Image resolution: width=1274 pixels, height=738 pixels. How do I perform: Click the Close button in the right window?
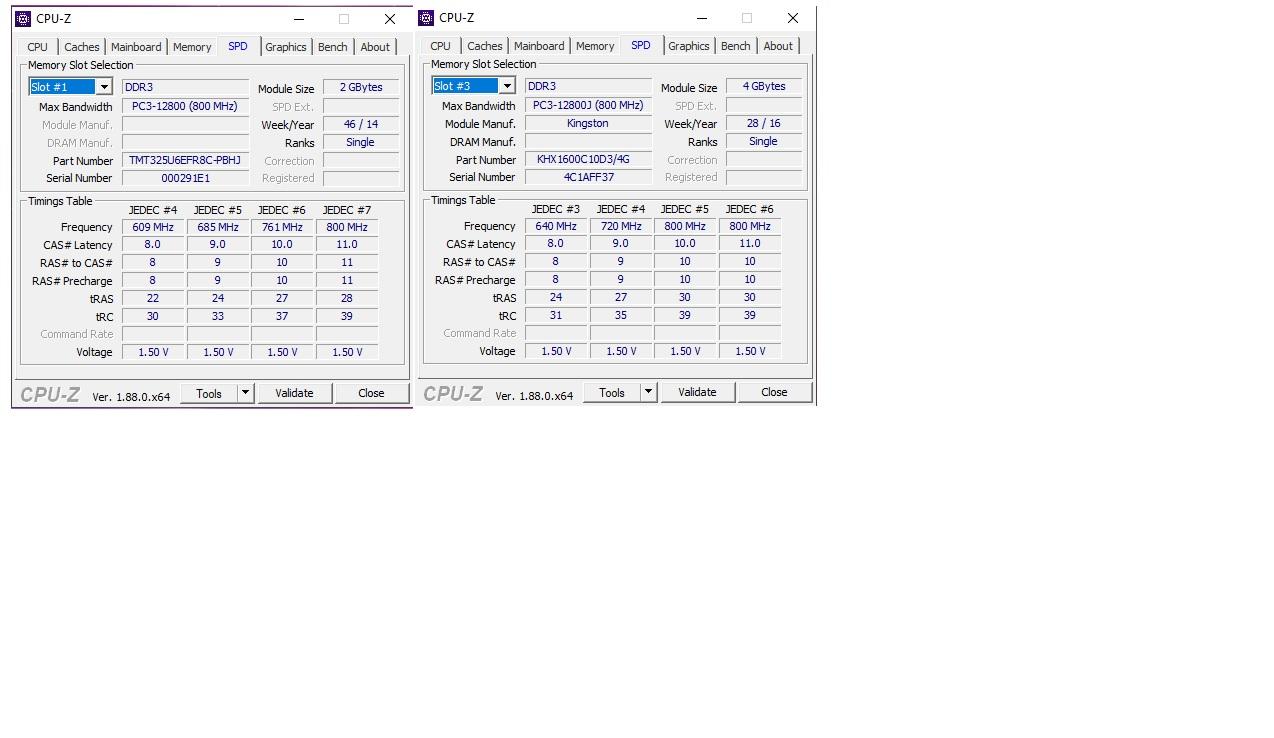(x=774, y=392)
